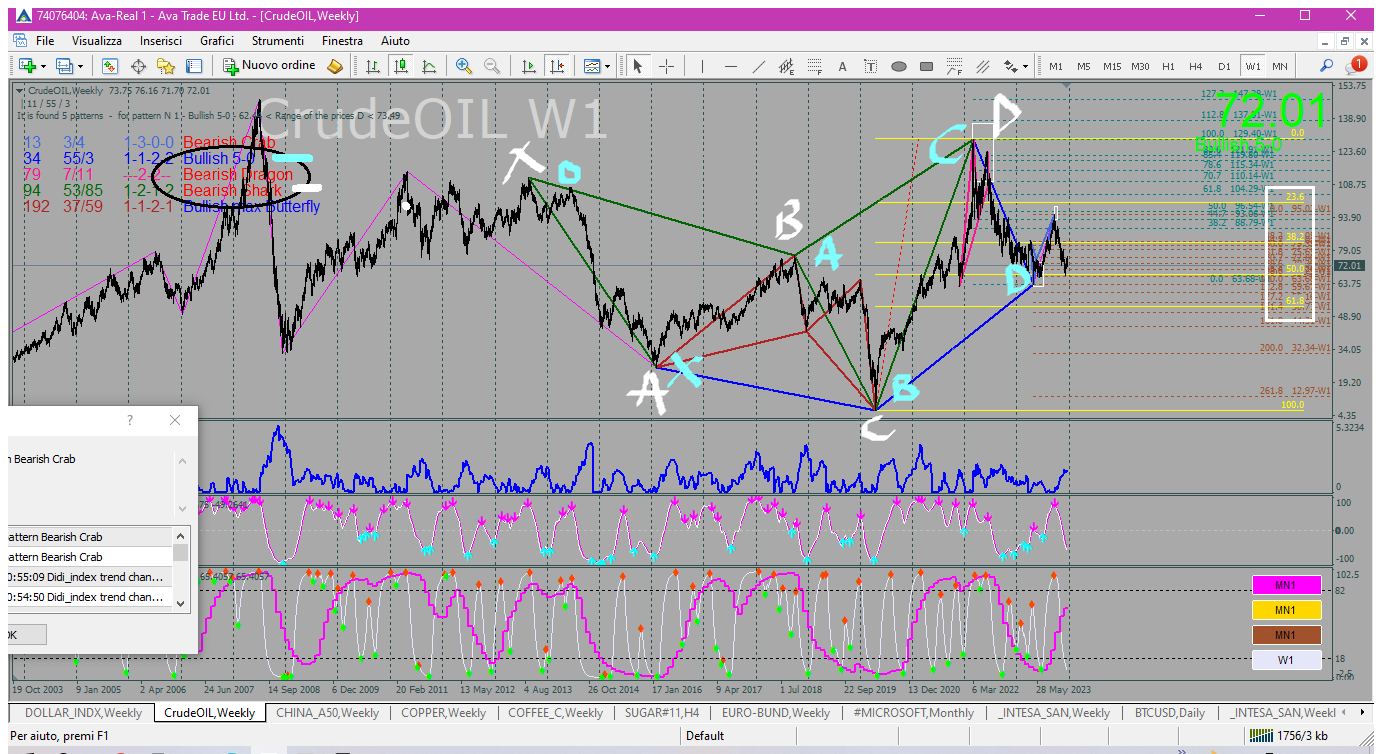The height and width of the screenshot is (754, 1382).
Task: Switch chart to line chart mode
Action: [x=429, y=66]
